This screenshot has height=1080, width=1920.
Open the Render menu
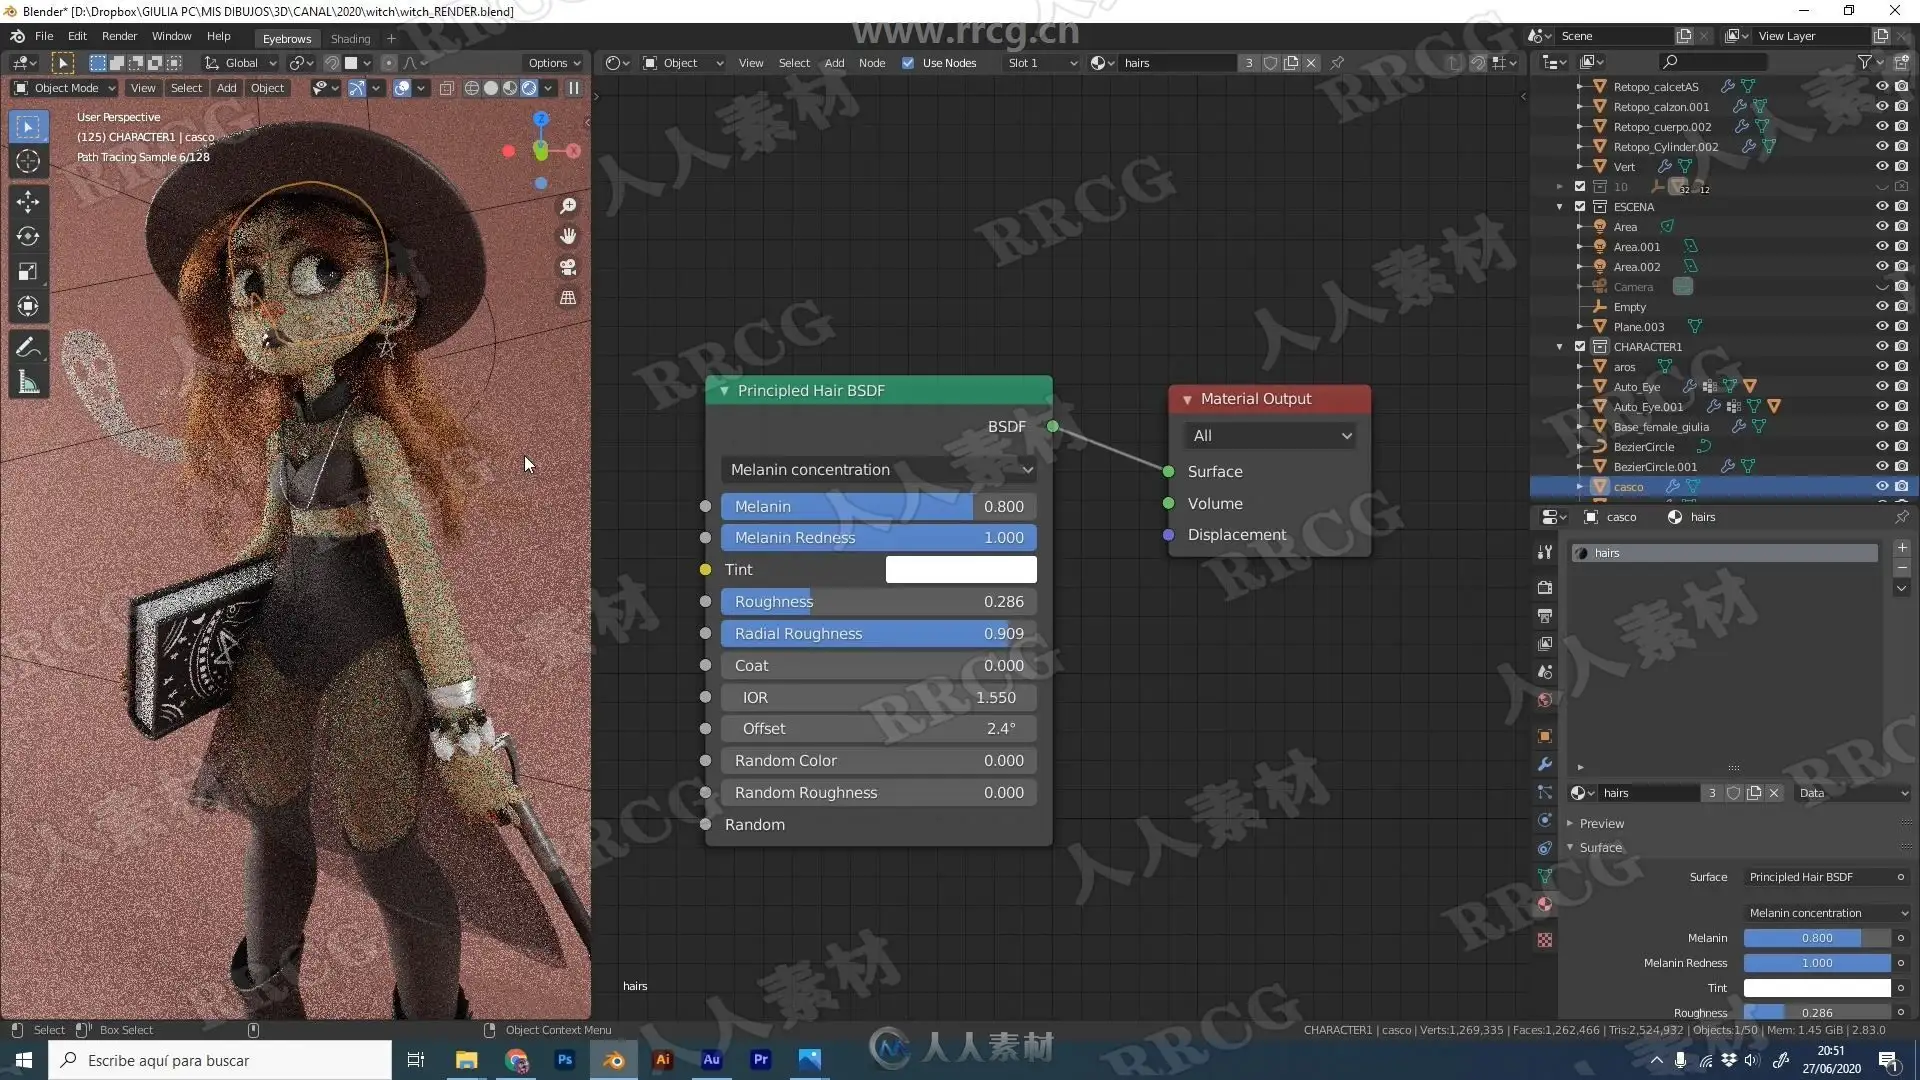pyautogui.click(x=119, y=36)
